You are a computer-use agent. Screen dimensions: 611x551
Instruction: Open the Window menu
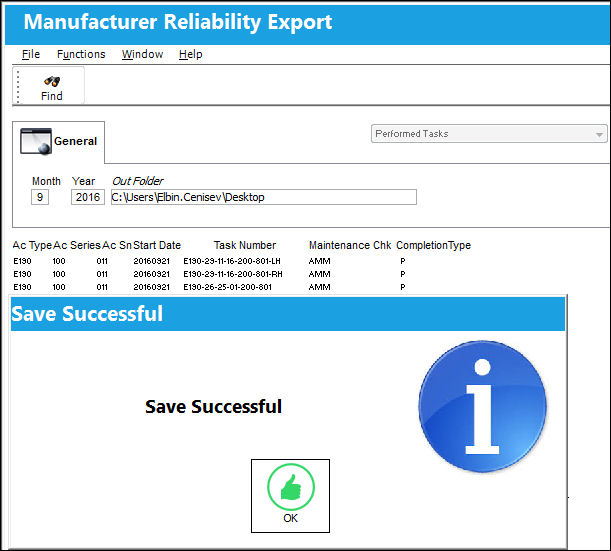[142, 54]
